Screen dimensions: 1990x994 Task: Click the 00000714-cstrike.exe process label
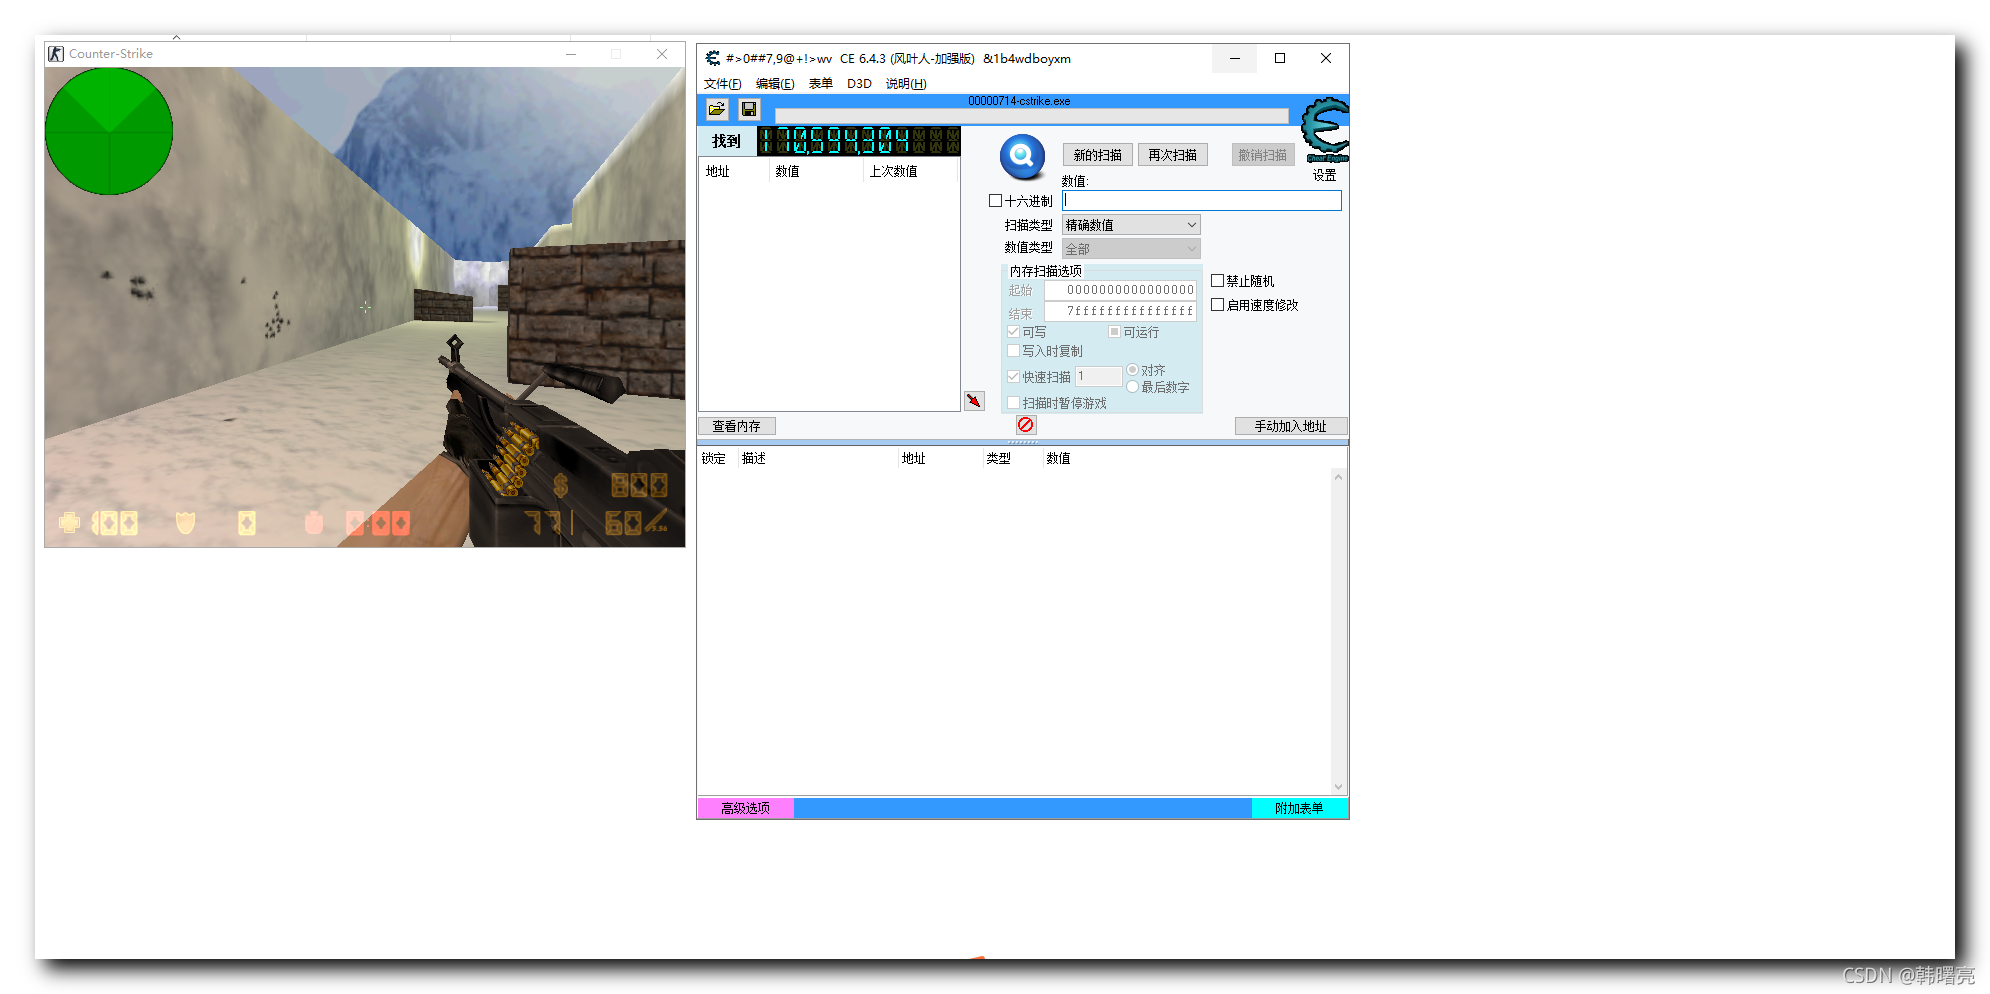pyautogui.click(x=1019, y=101)
